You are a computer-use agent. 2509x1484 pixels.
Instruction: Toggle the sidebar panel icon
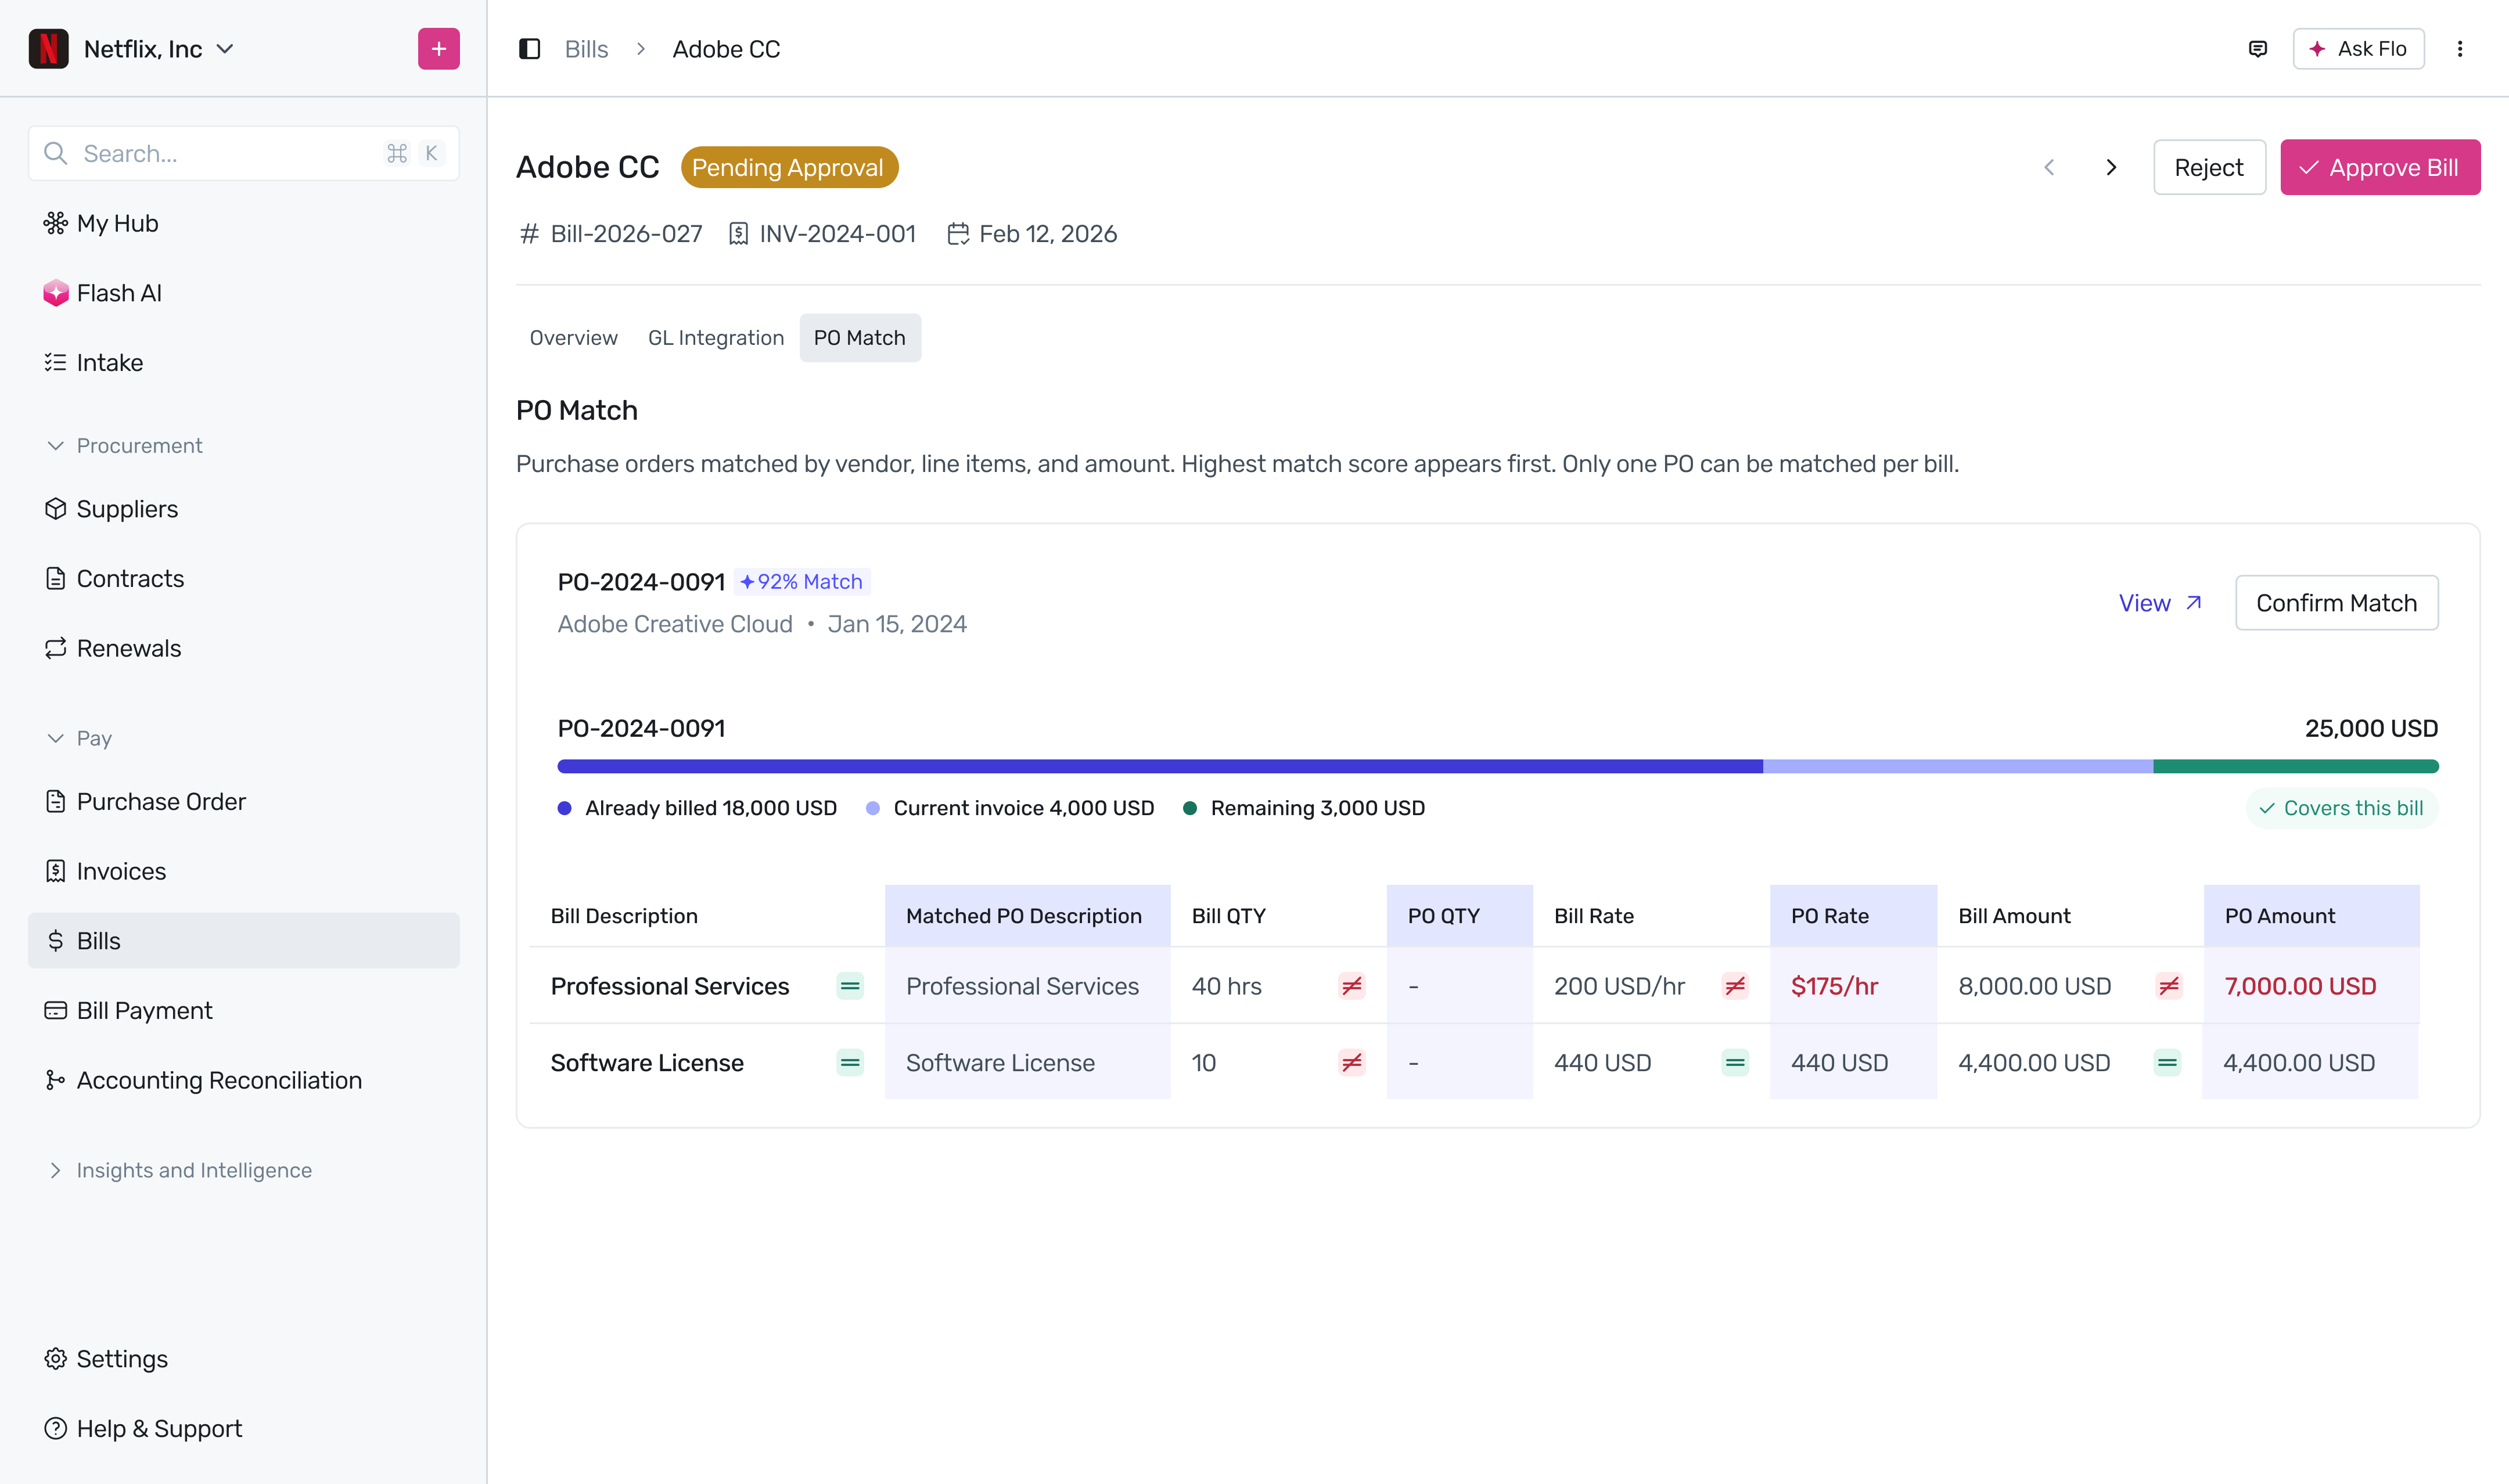click(x=529, y=49)
